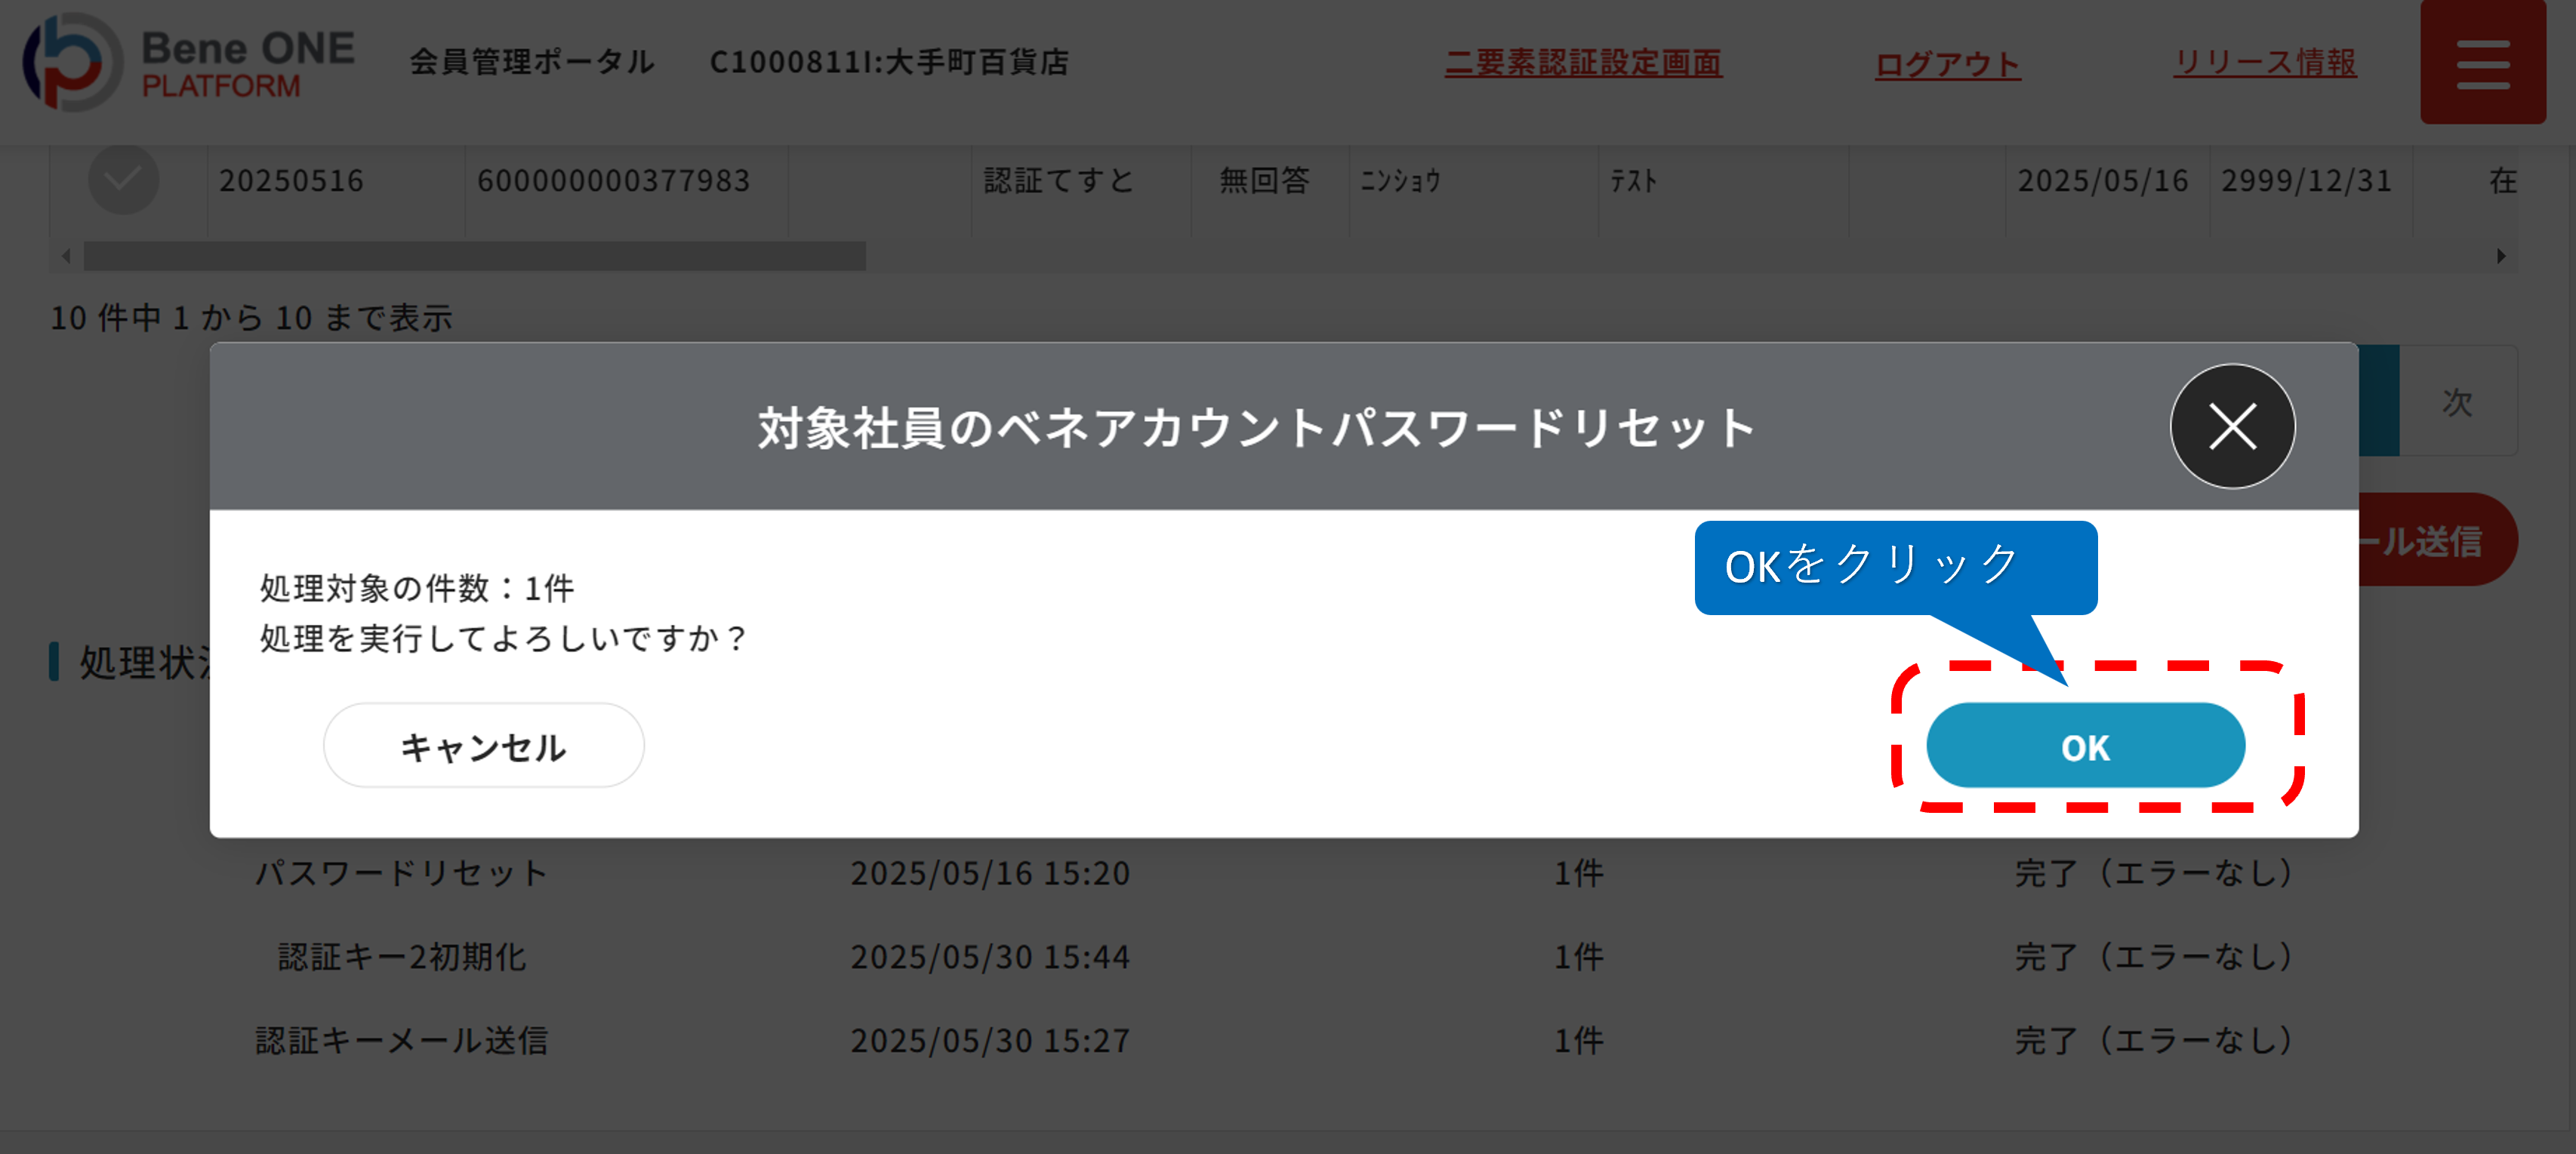
Task: Click the company label C1000811I:大手町百貨店
Action: (x=889, y=63)
